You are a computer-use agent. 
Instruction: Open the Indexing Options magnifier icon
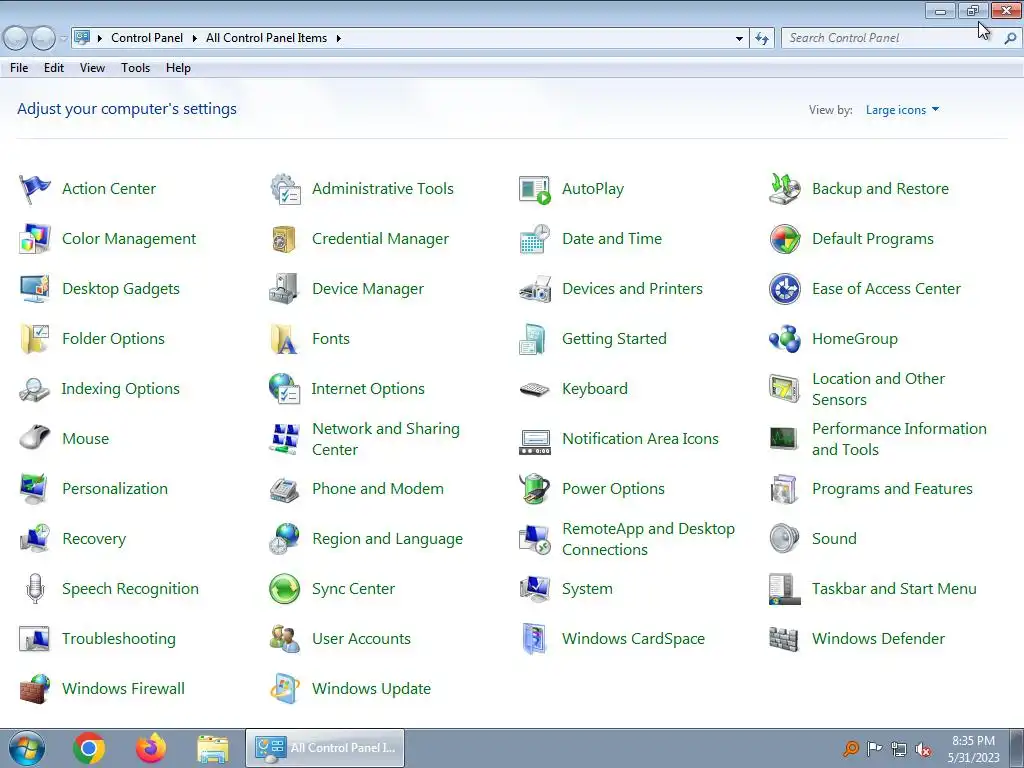point(35,389)
